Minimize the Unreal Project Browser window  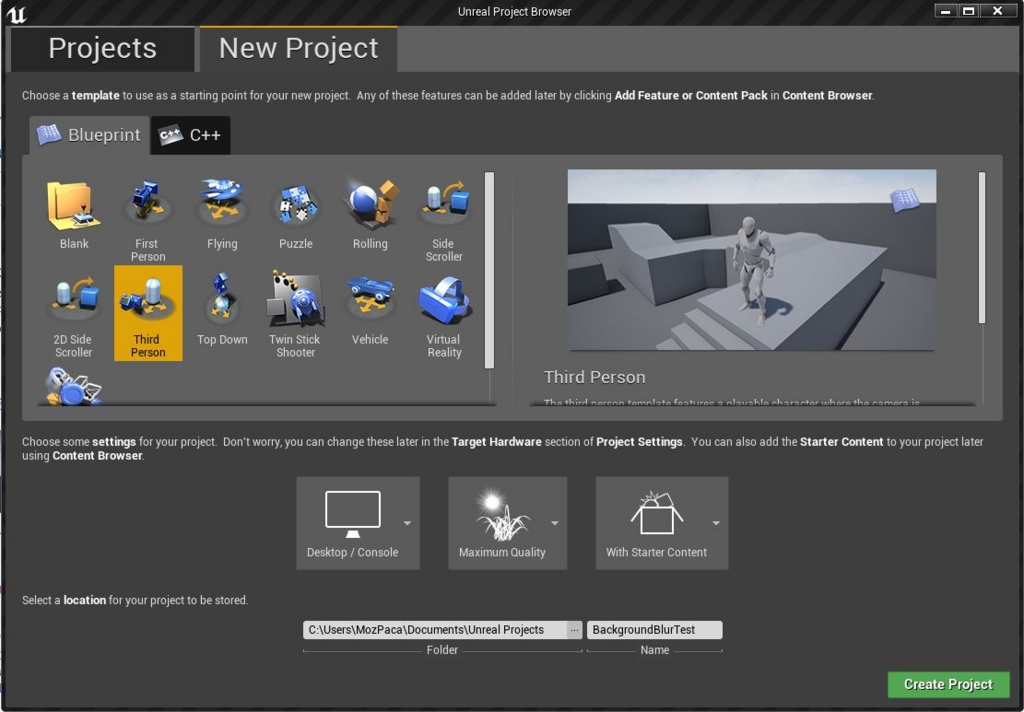click(x=945, y=11)
